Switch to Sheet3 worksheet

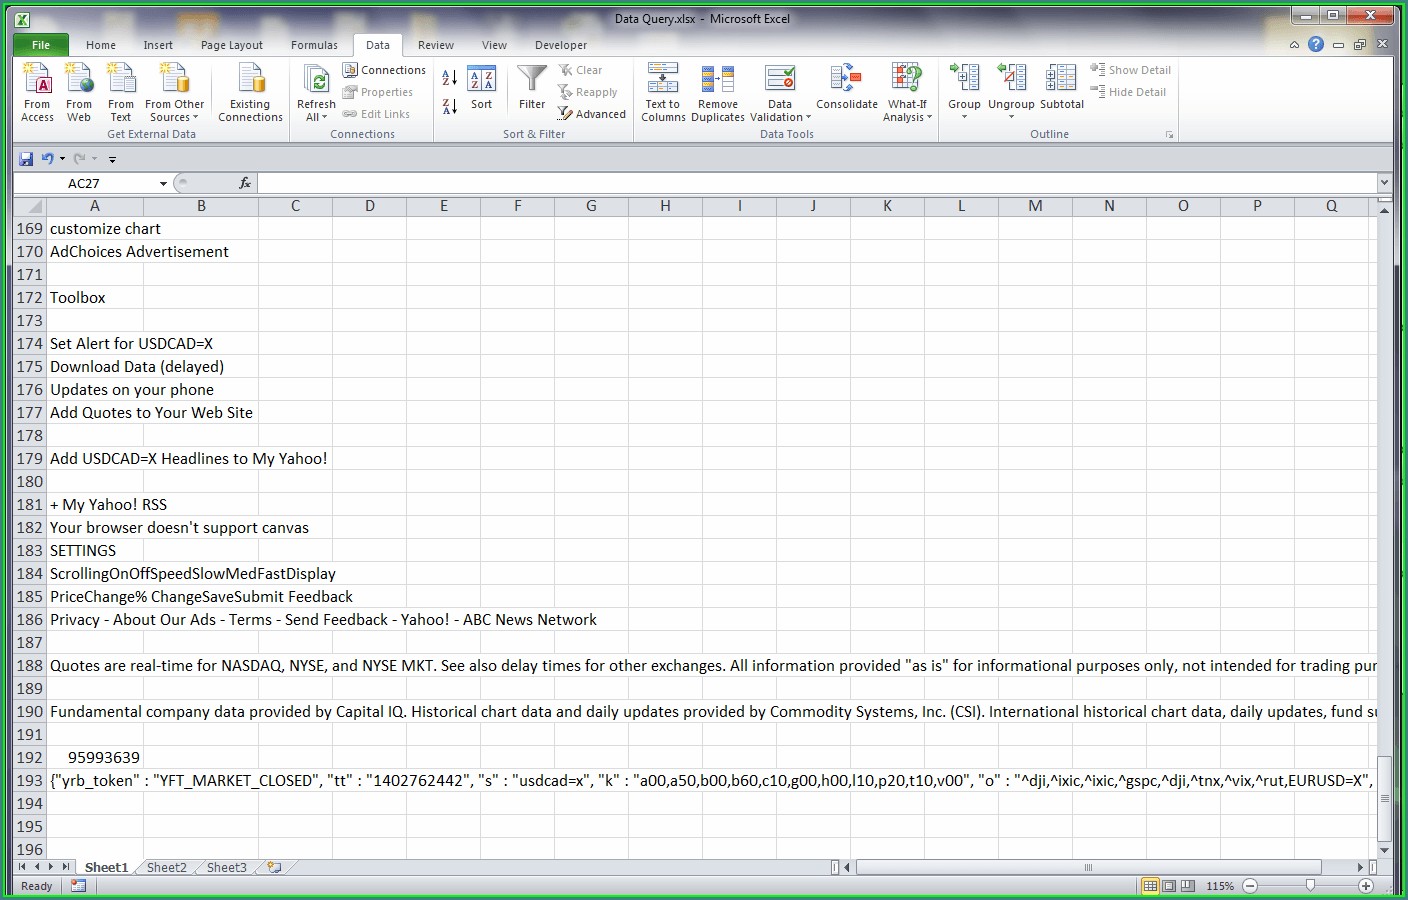[227, 867]
